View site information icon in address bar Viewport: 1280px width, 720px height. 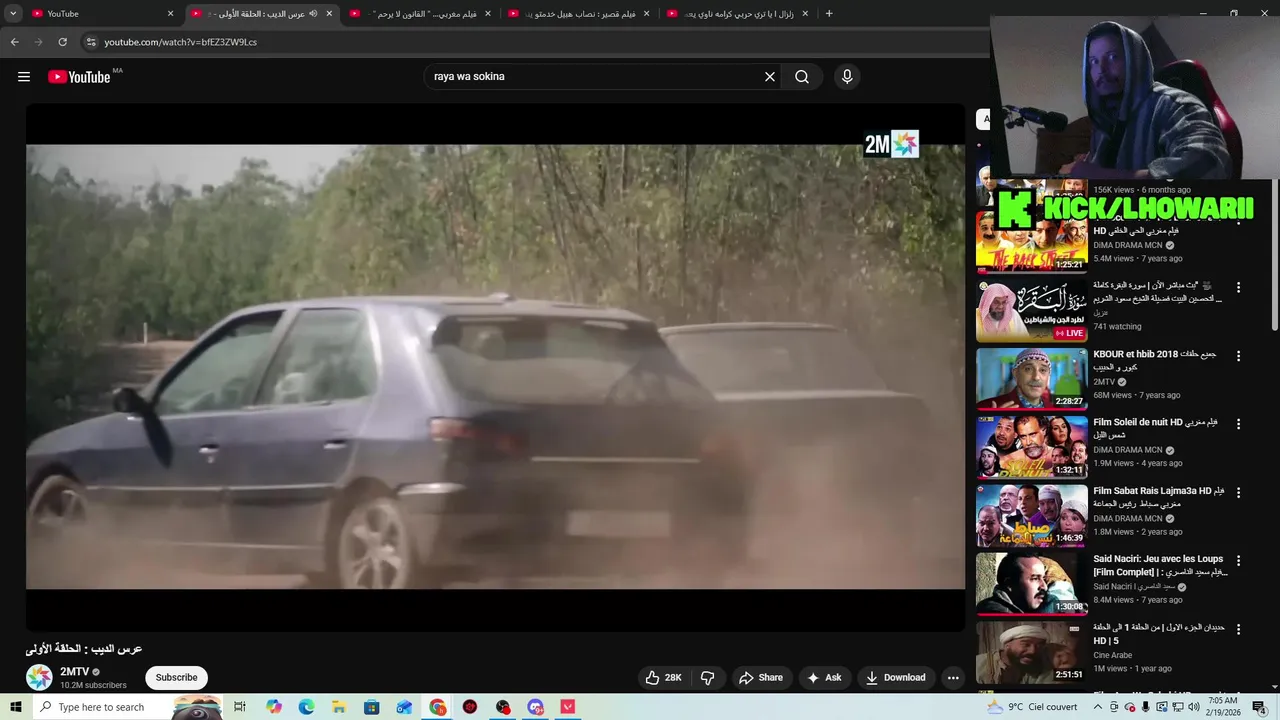[91, 42]
